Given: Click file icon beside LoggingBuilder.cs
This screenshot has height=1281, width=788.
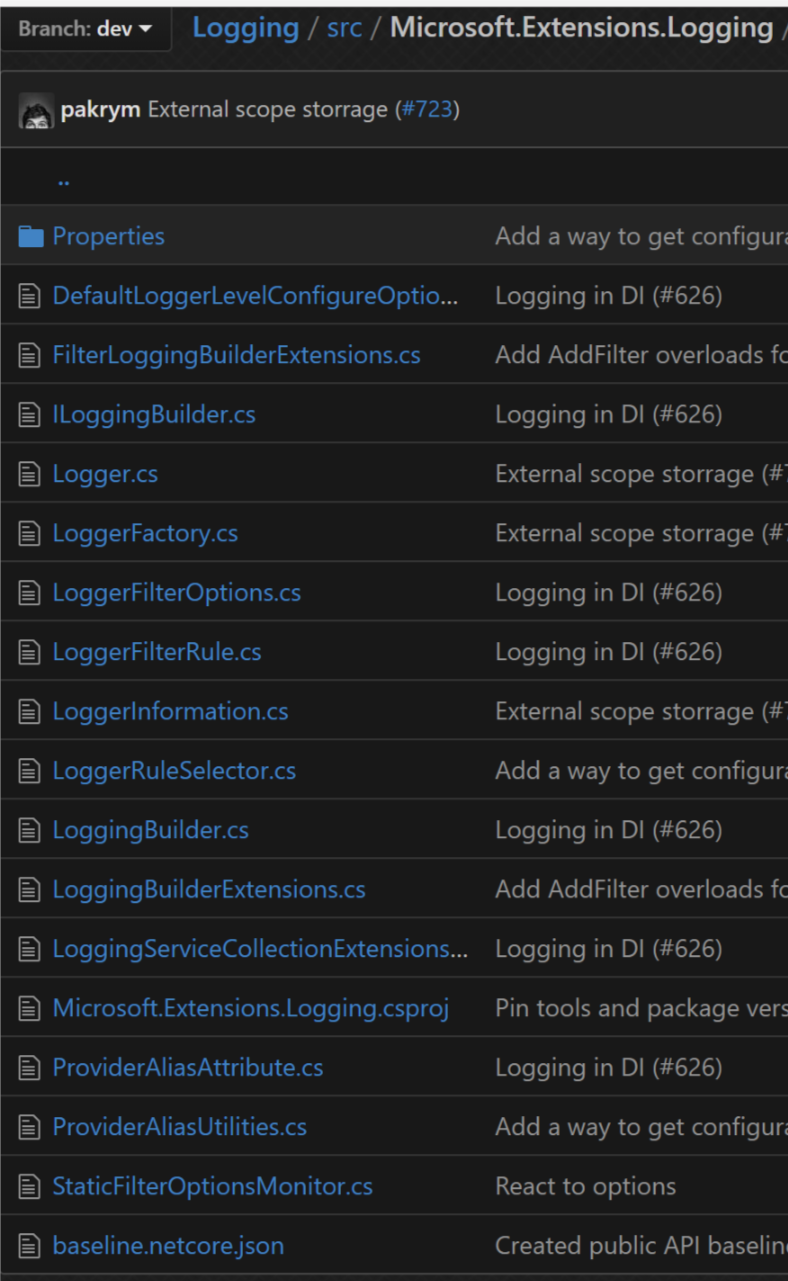Looking at the screenshot, I should point(31,830).
